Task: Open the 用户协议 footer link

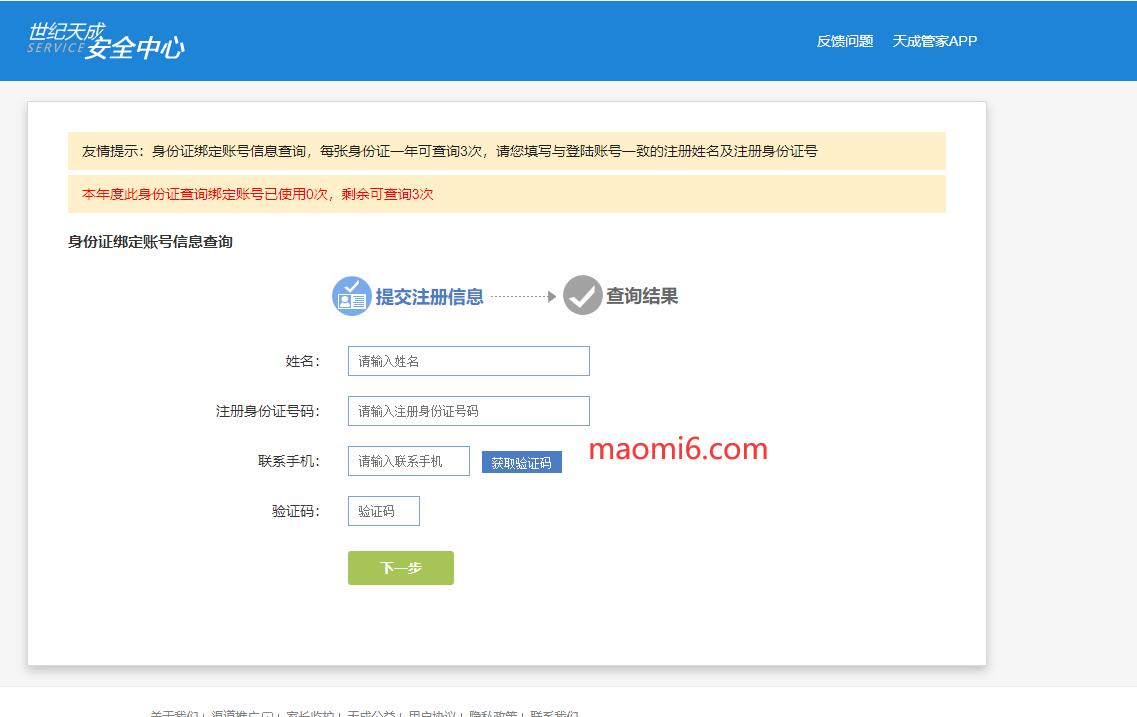Action: 432,713
